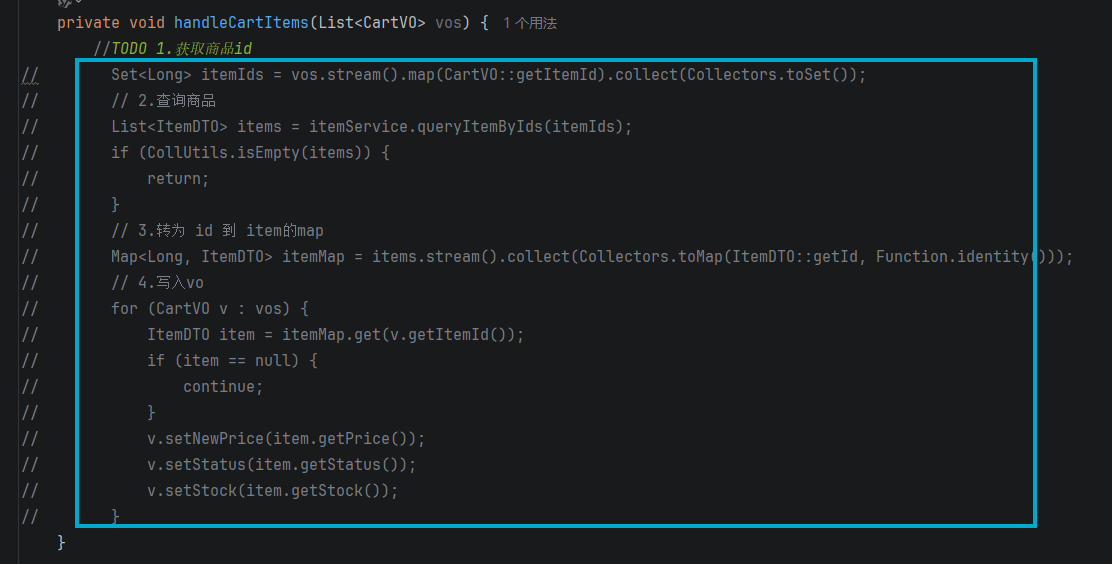Click the '// 4.写入vo' comment line
1112x564 pixels.
157,282
